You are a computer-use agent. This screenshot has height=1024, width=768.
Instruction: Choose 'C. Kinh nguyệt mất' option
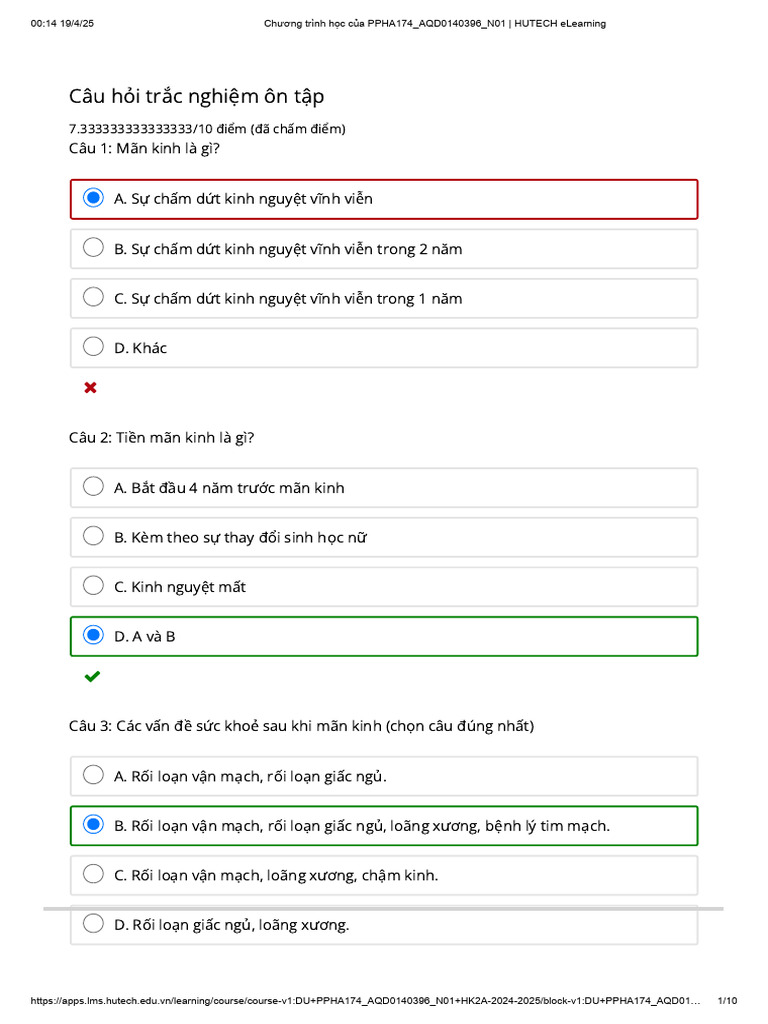pyautogui.click(x=384, y=587)
